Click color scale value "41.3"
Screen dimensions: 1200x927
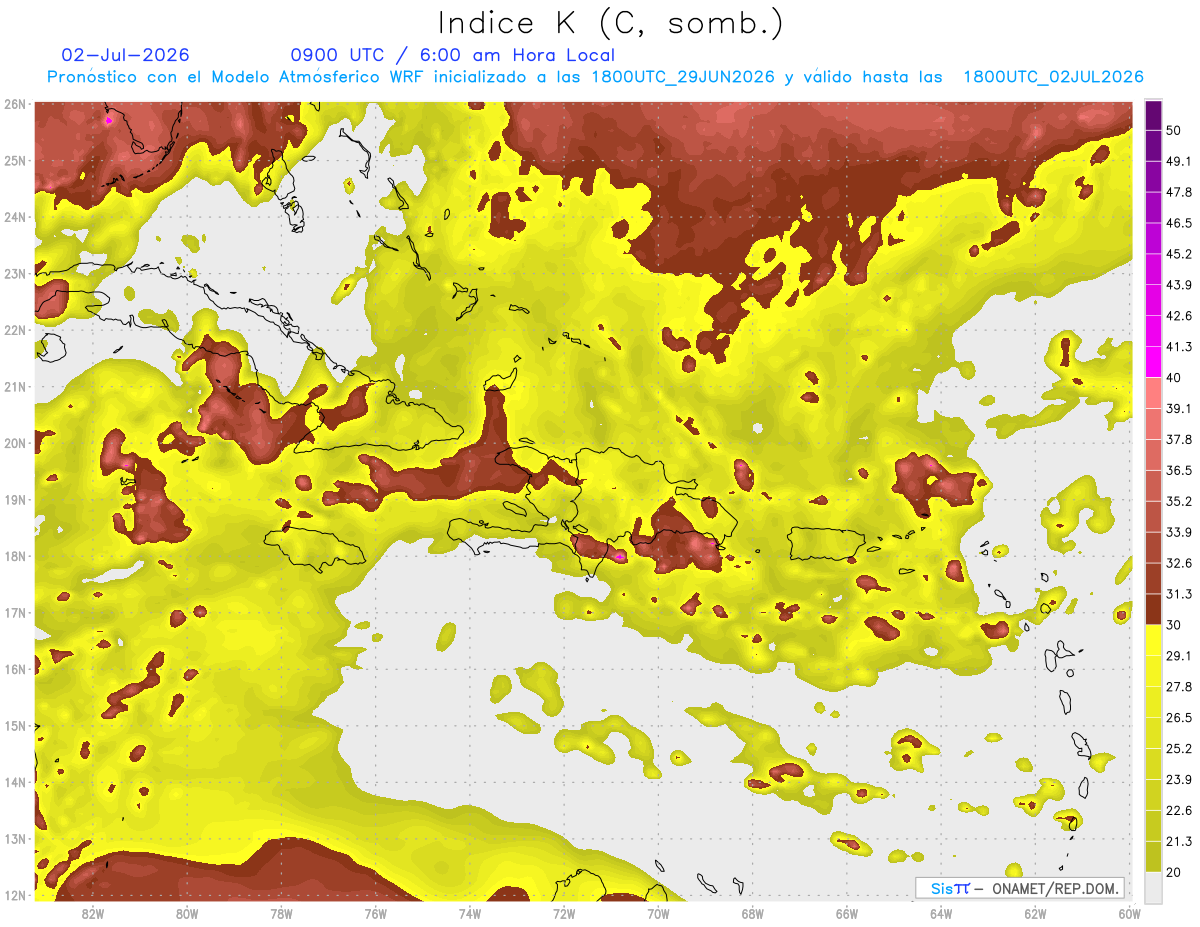point(1179,347)
